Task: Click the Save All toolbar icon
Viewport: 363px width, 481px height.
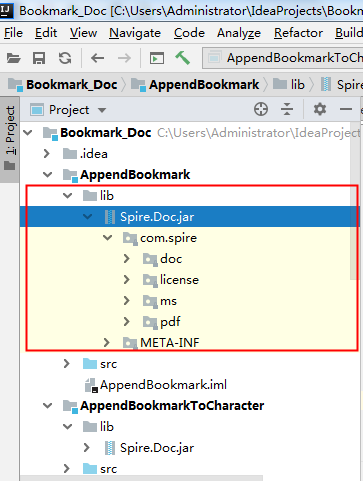Action: pos(39,58)
